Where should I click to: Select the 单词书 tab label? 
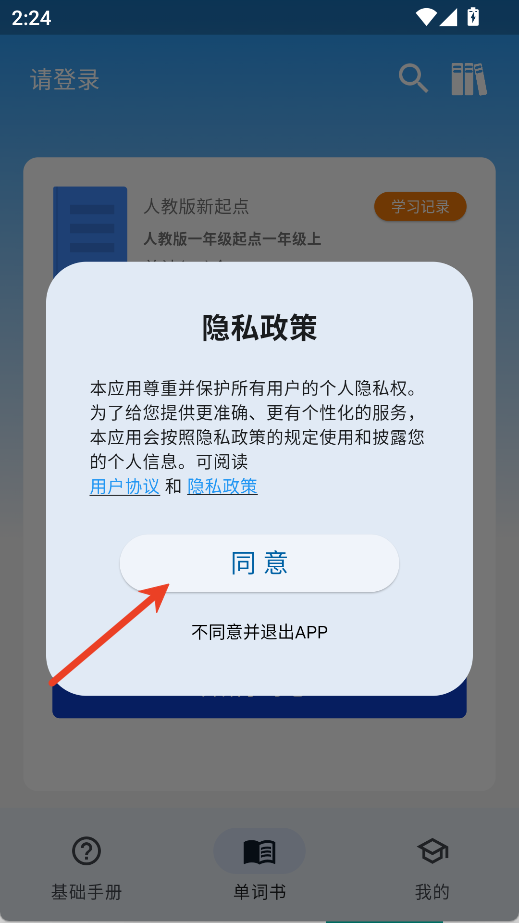tap(260, 892)
